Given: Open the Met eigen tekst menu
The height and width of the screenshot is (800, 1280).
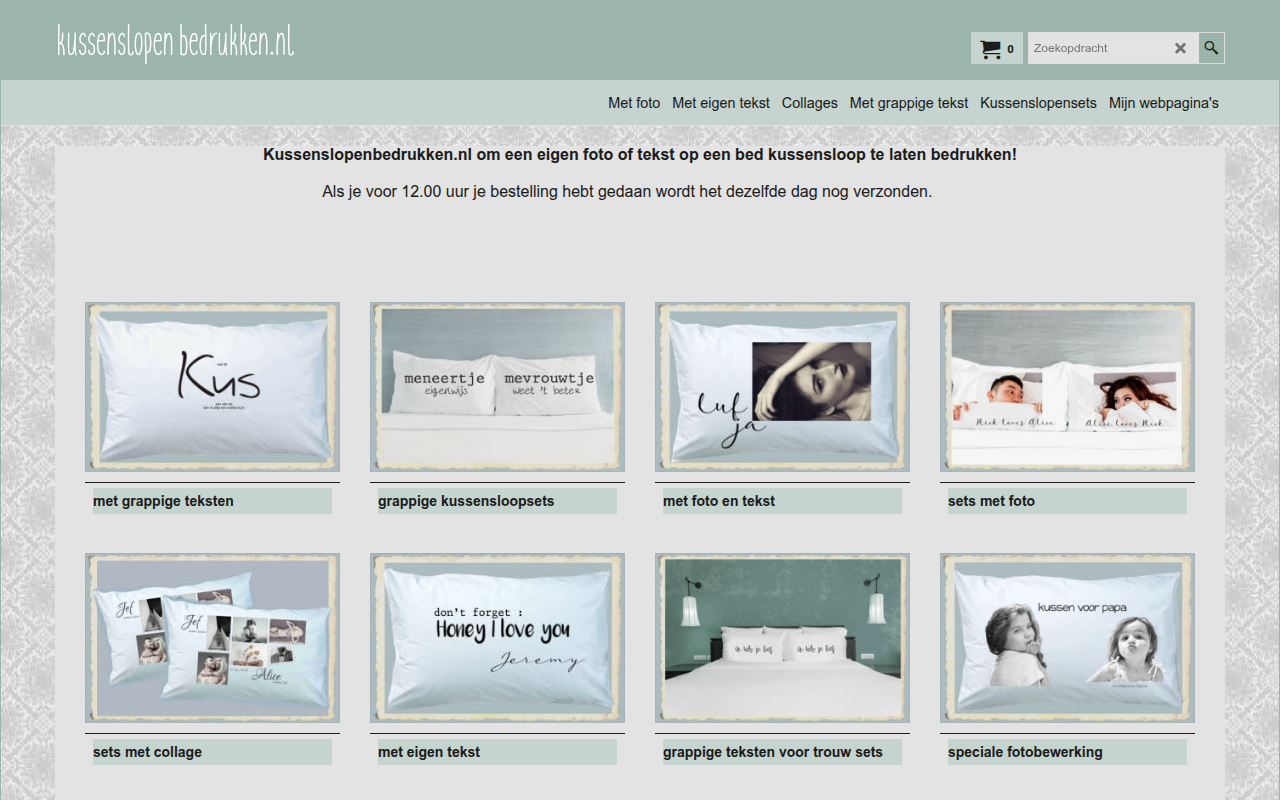Looking at the screenshot, I should [x=721, y=103].
